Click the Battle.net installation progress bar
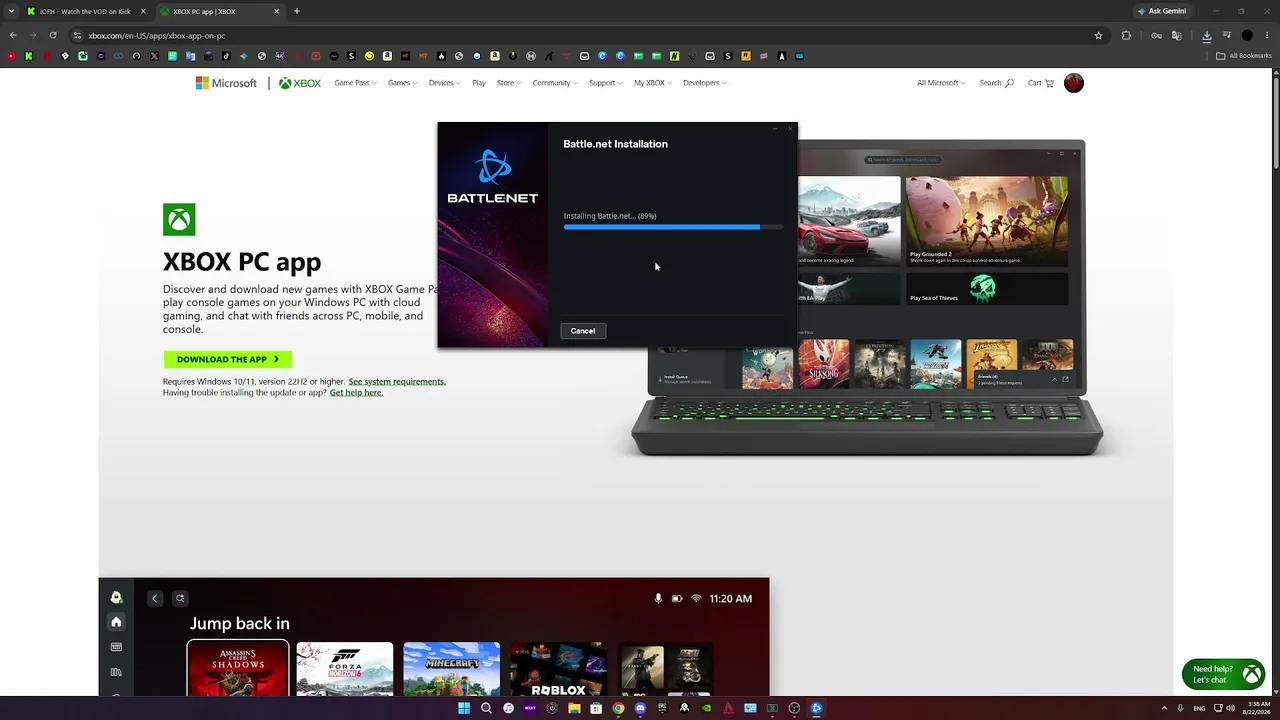 (673, 227)
